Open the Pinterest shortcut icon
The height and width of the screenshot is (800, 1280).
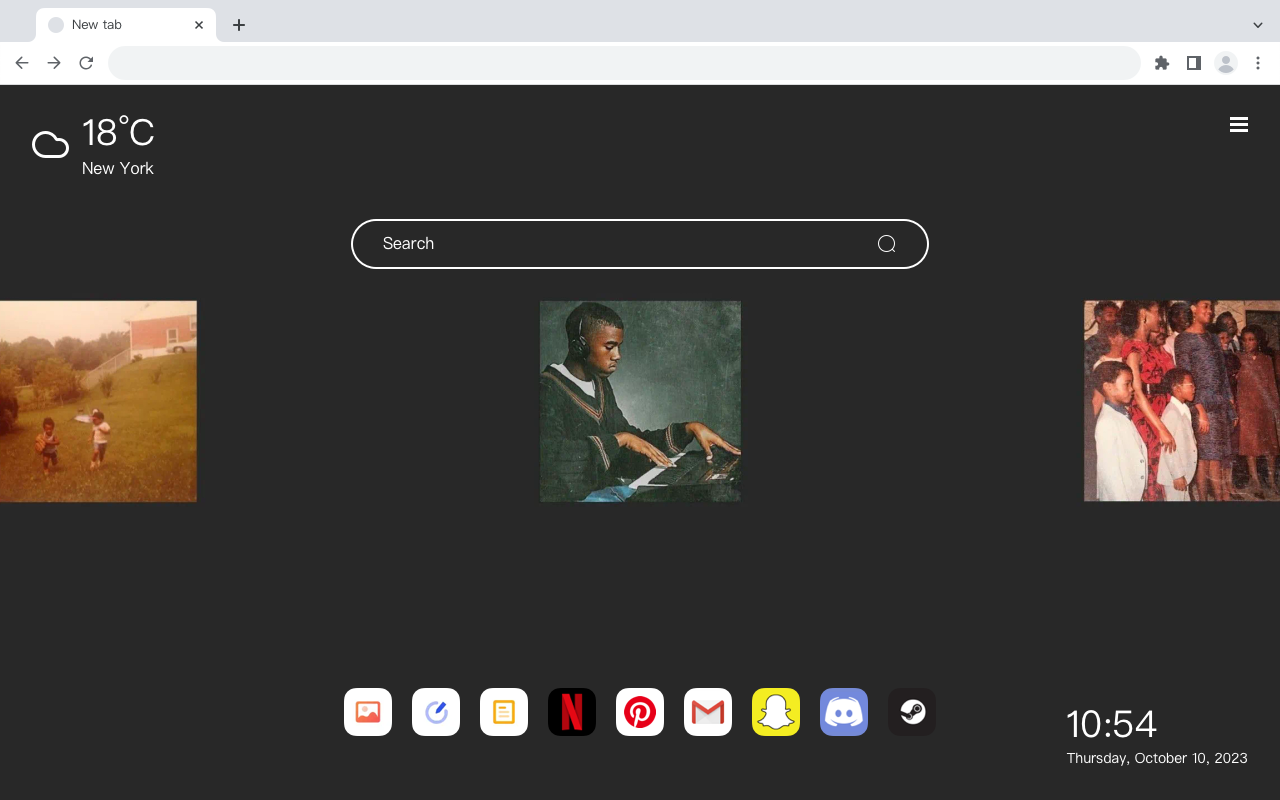[x=640, y=712]
